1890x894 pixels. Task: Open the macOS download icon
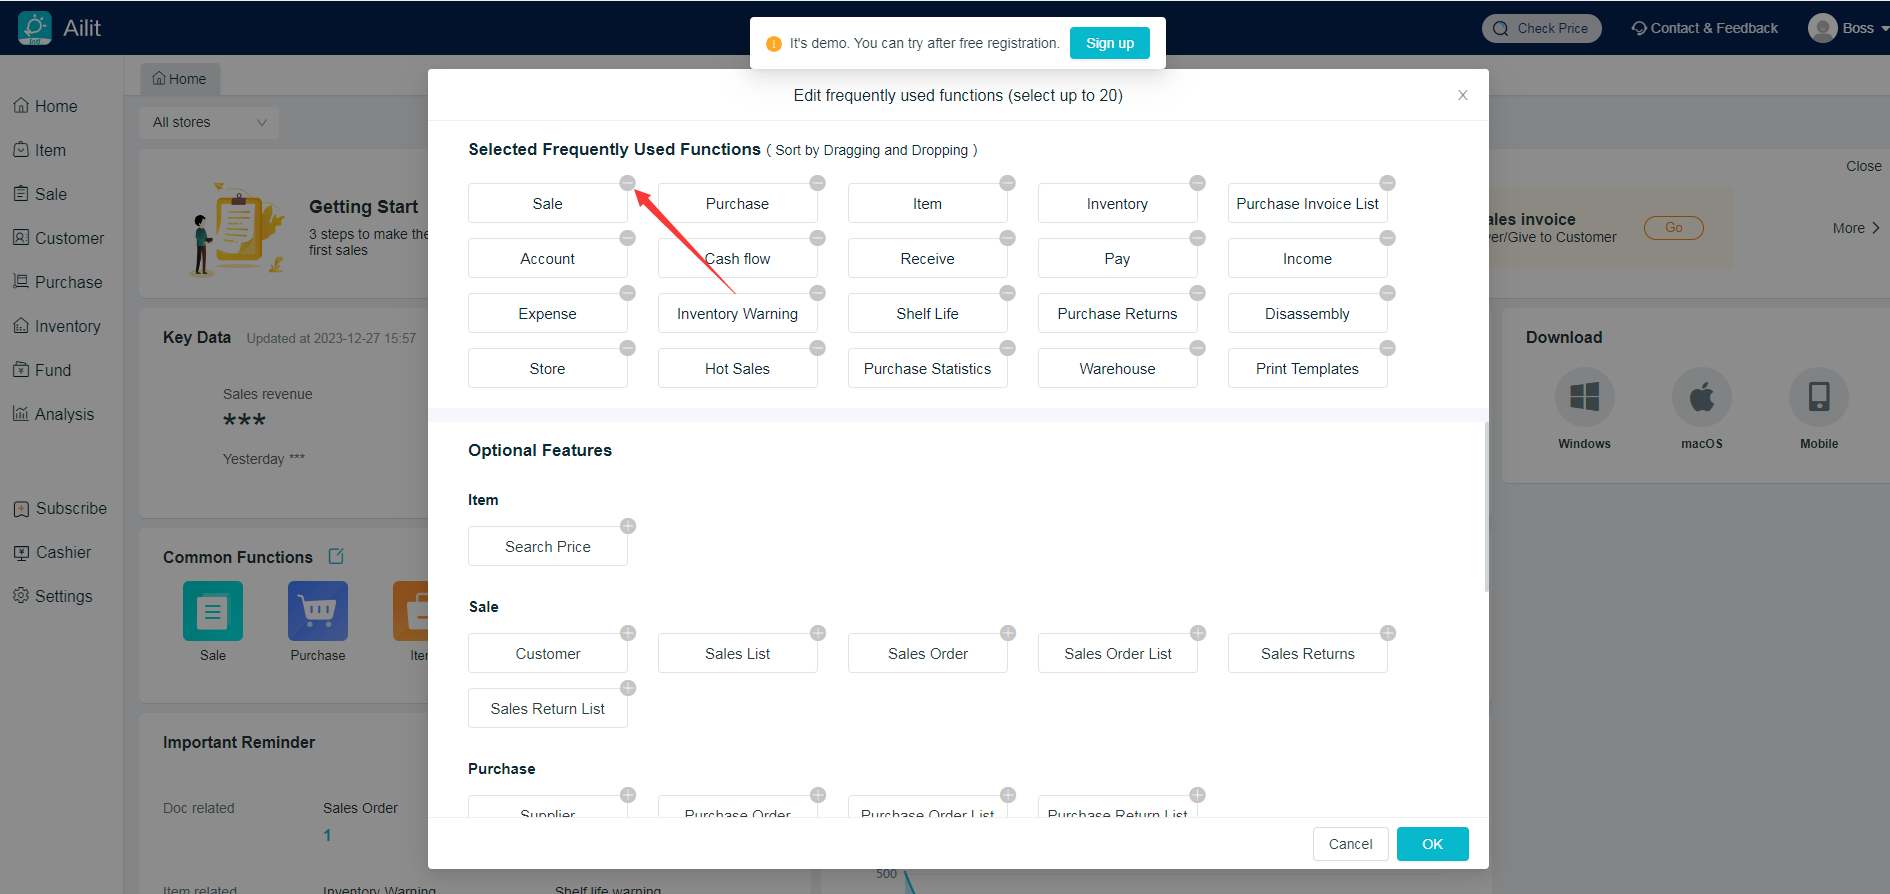[1701, 397]
